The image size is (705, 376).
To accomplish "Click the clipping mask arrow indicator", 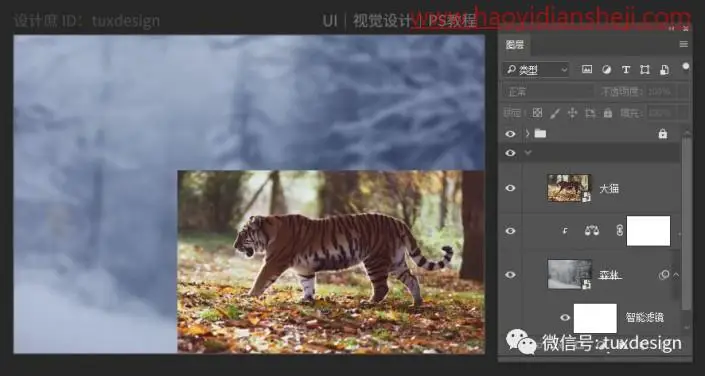I will (565, 231).
